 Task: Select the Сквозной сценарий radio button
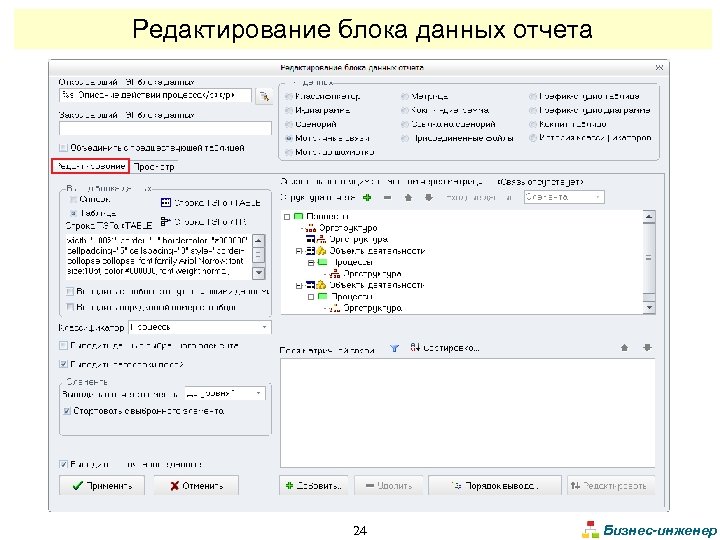coord(405,124)
